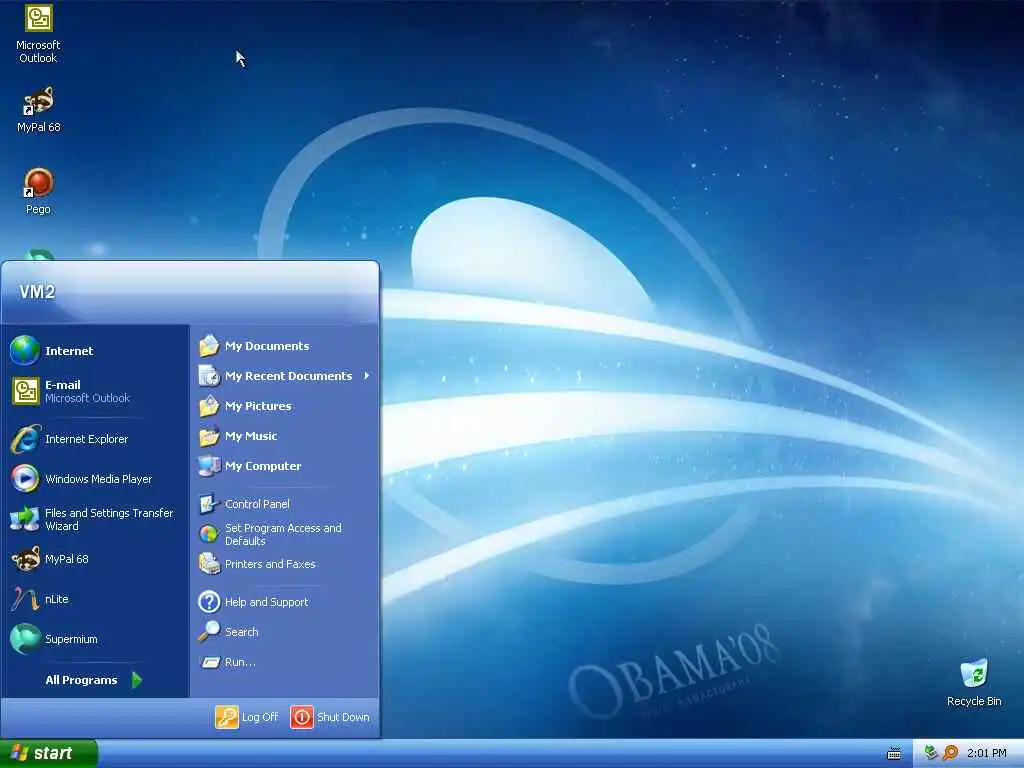The image size is (1024, 768).
Task: Click the Internet globe icon in Start menu
Action: (x=25, y=351)
